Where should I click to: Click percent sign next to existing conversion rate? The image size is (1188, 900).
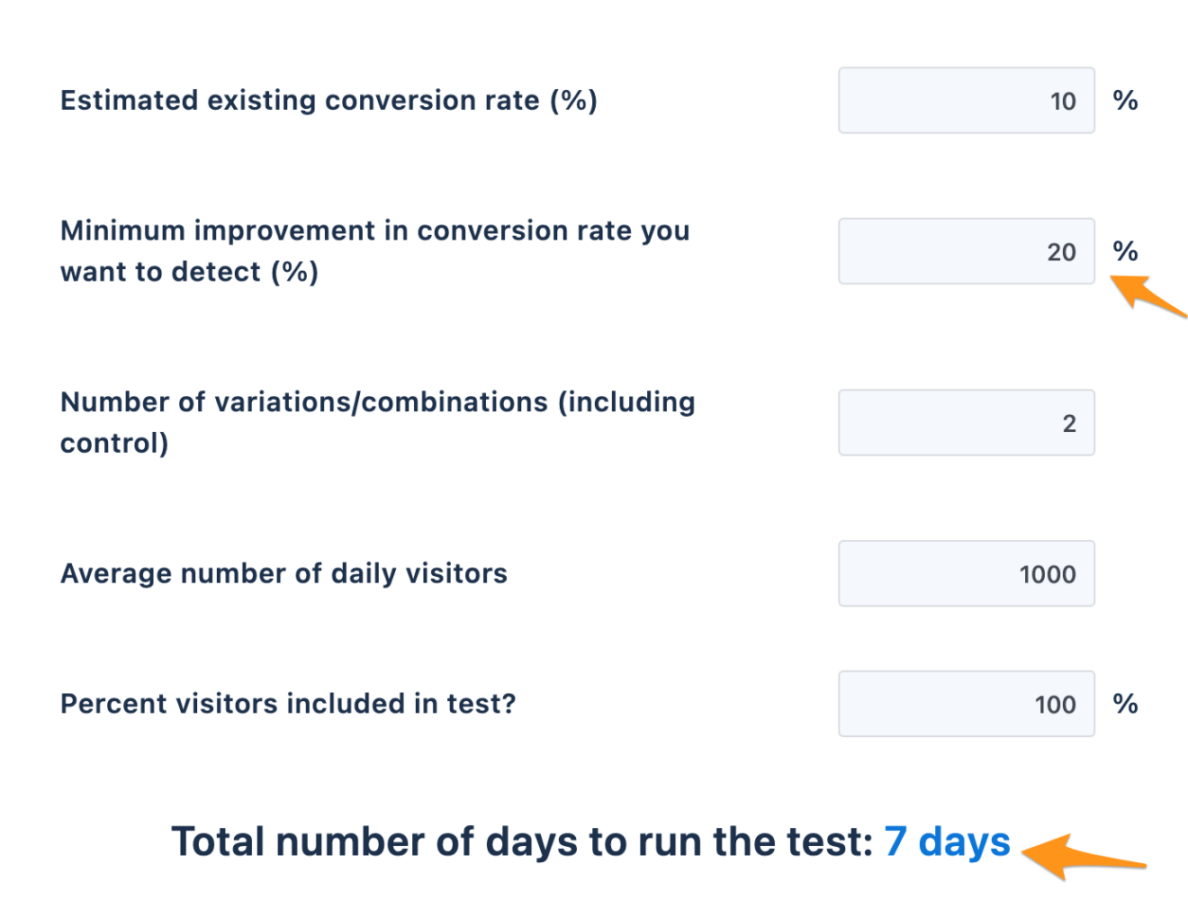pyautogui.click(x=1125, y=100)
